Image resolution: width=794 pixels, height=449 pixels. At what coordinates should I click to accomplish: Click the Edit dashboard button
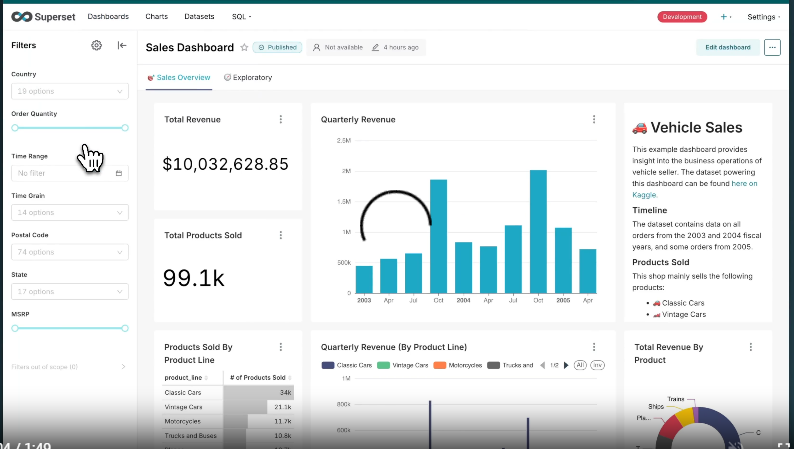coord(728,48)
